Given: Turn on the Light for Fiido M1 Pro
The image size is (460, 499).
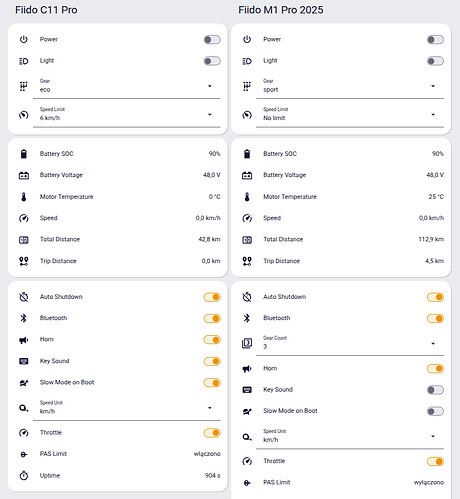Looking at the screenshot, I should 435,61.
